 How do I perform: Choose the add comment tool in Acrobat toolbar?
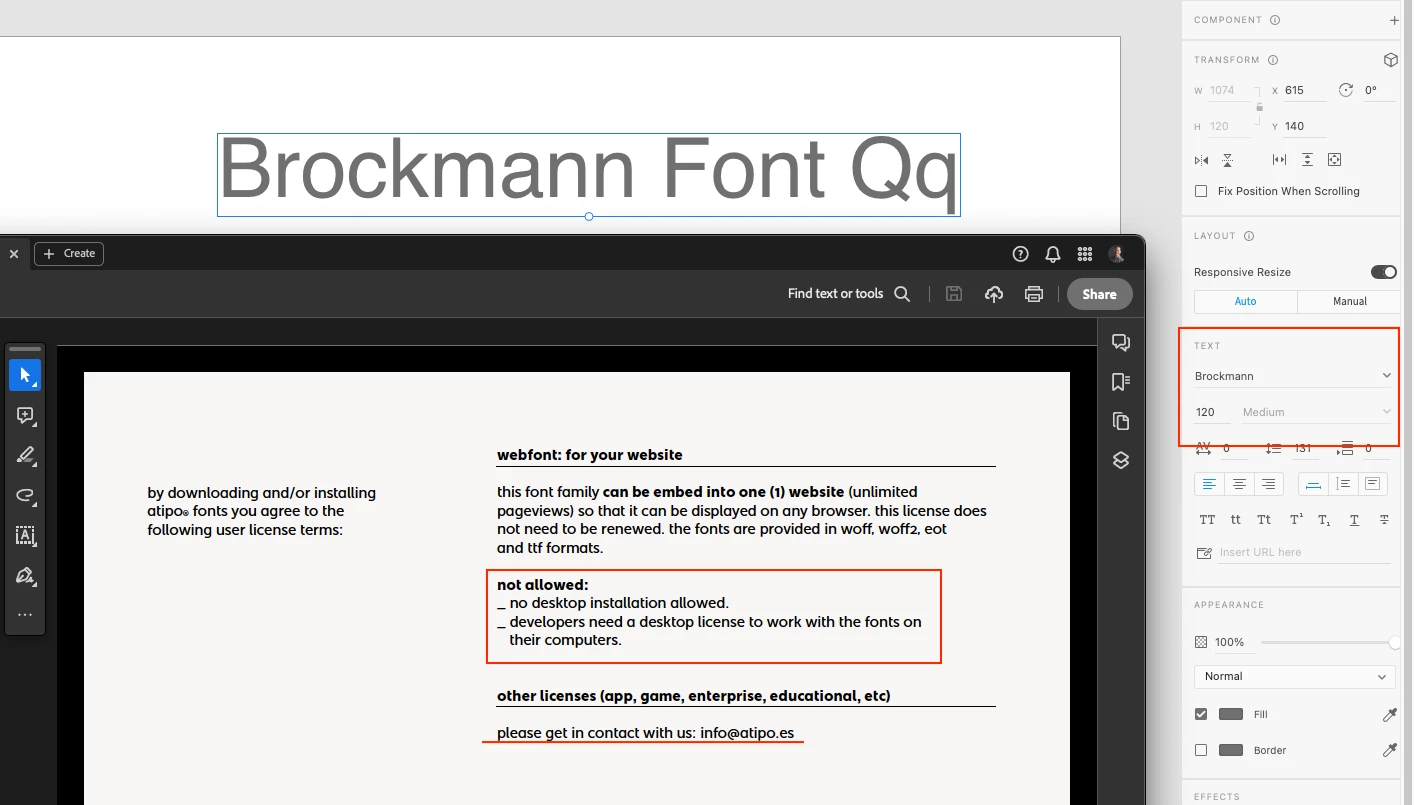(25, 415)
